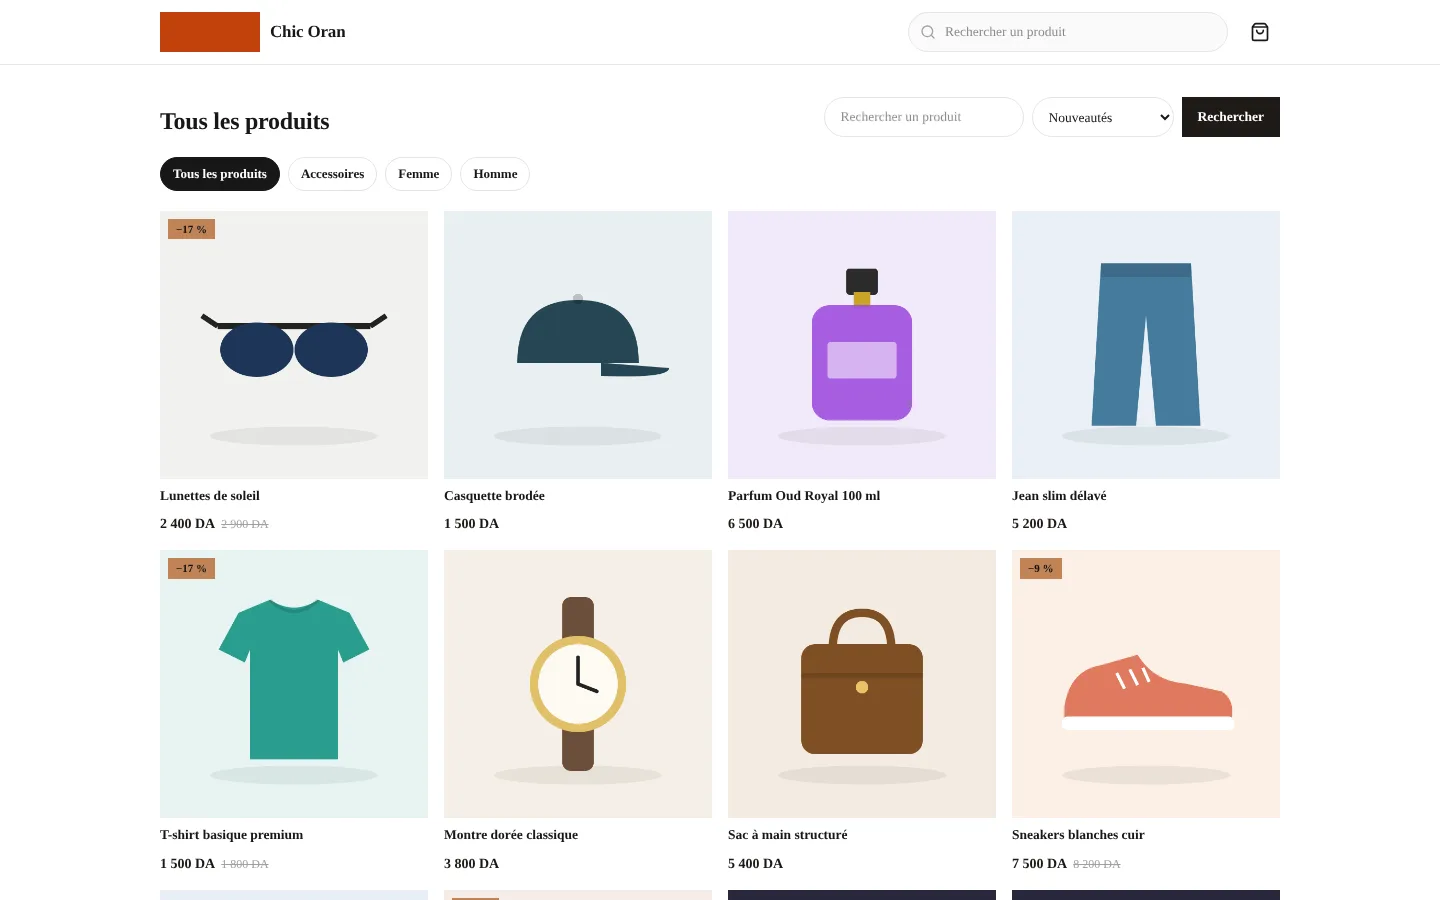Click the 2 400 DA price
The height and width of the screenshot is (900, 1440).
click(x=187, y=524)
